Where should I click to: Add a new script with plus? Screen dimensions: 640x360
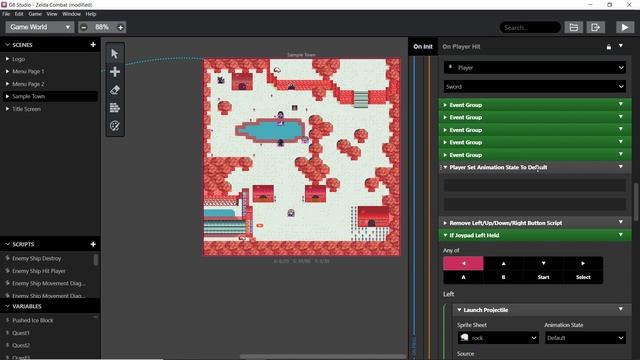coord(93,244)
